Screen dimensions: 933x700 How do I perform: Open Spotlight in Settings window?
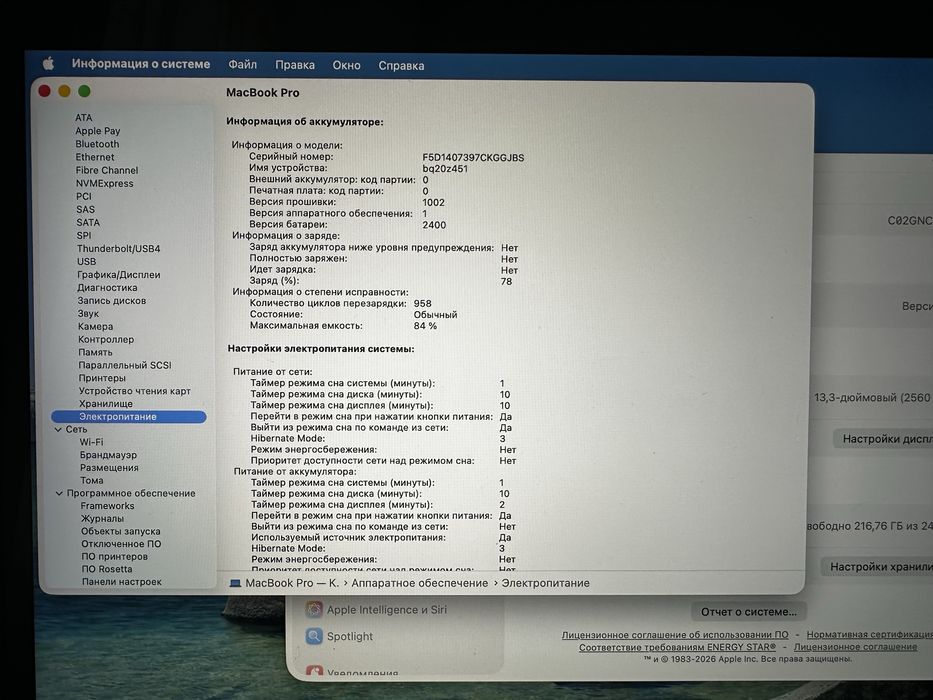[339, 636]
